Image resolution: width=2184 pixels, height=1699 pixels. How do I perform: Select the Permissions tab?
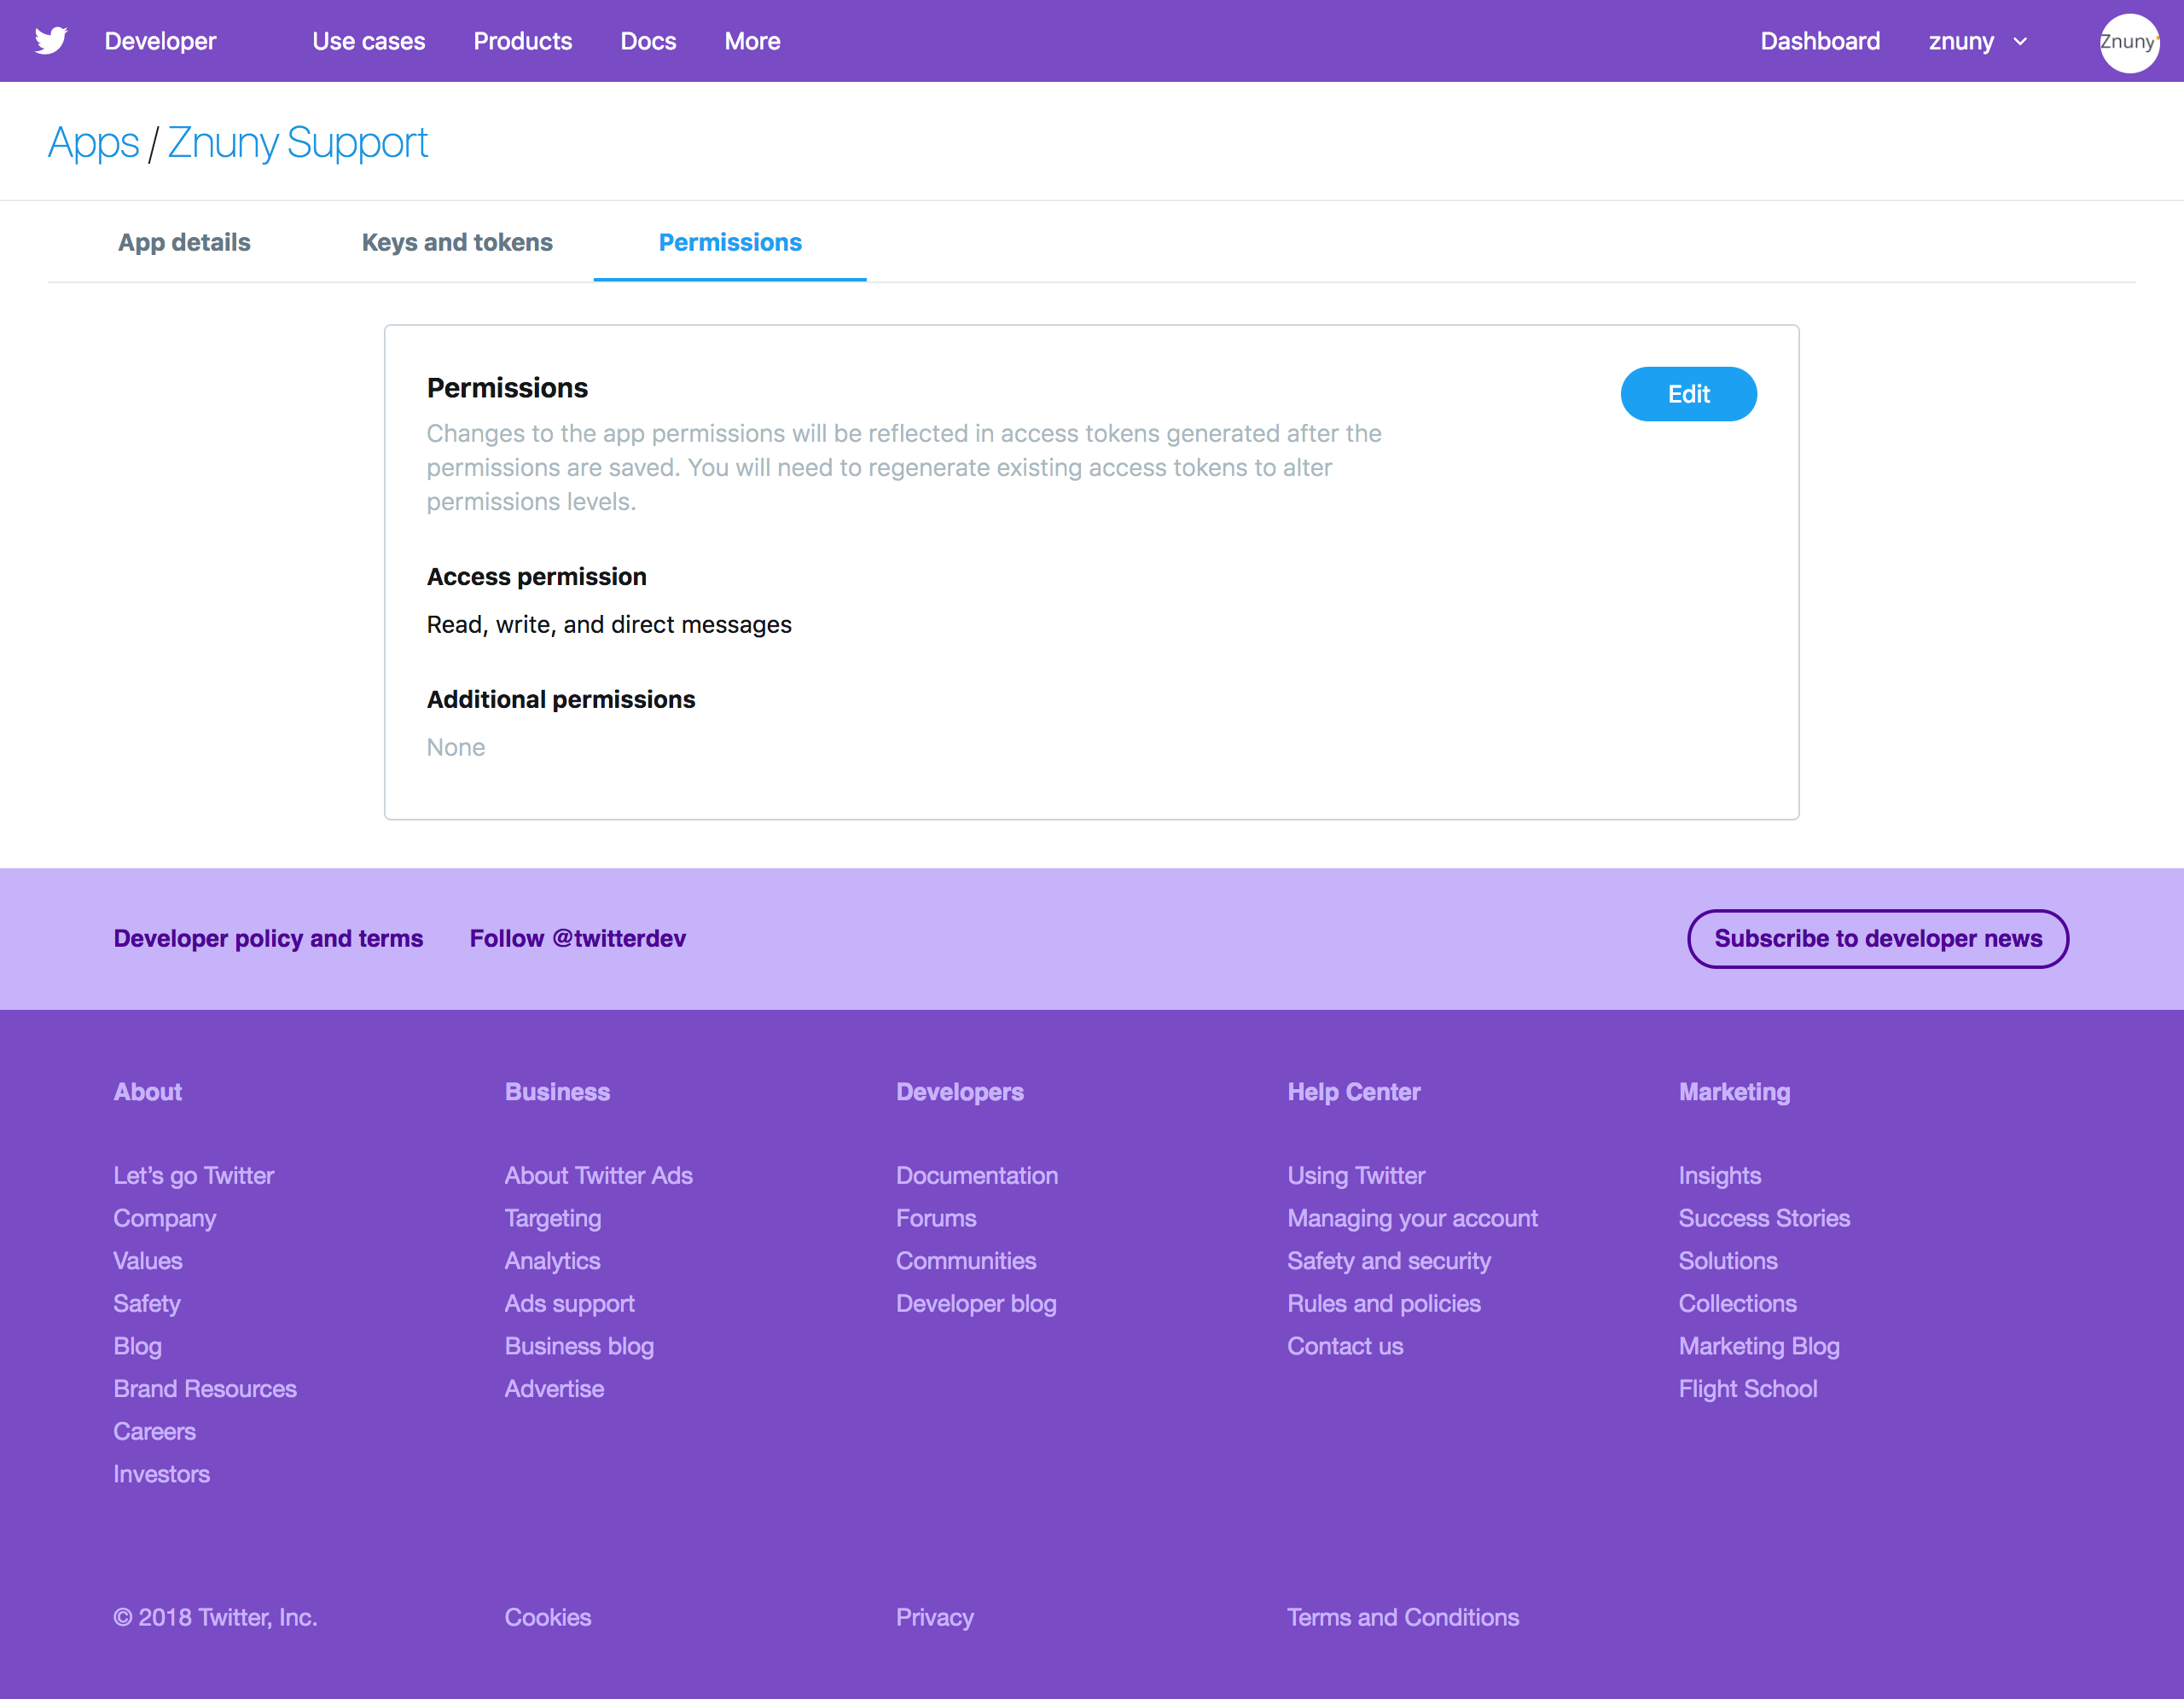(x=730, y=242)
